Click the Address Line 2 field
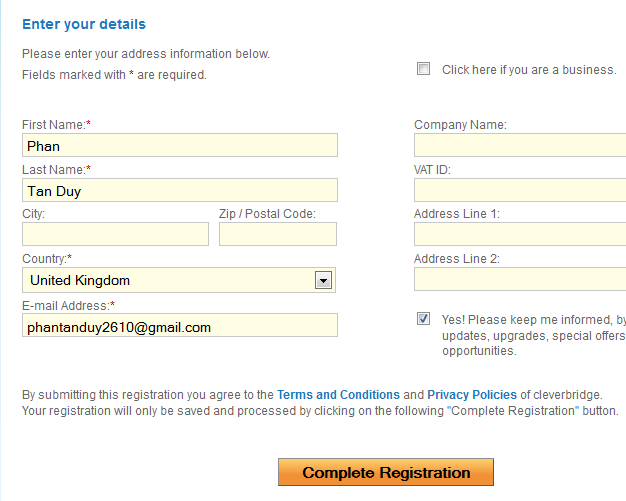The height and width of the screenshot is (501, 626). click(x=520, y=280)
